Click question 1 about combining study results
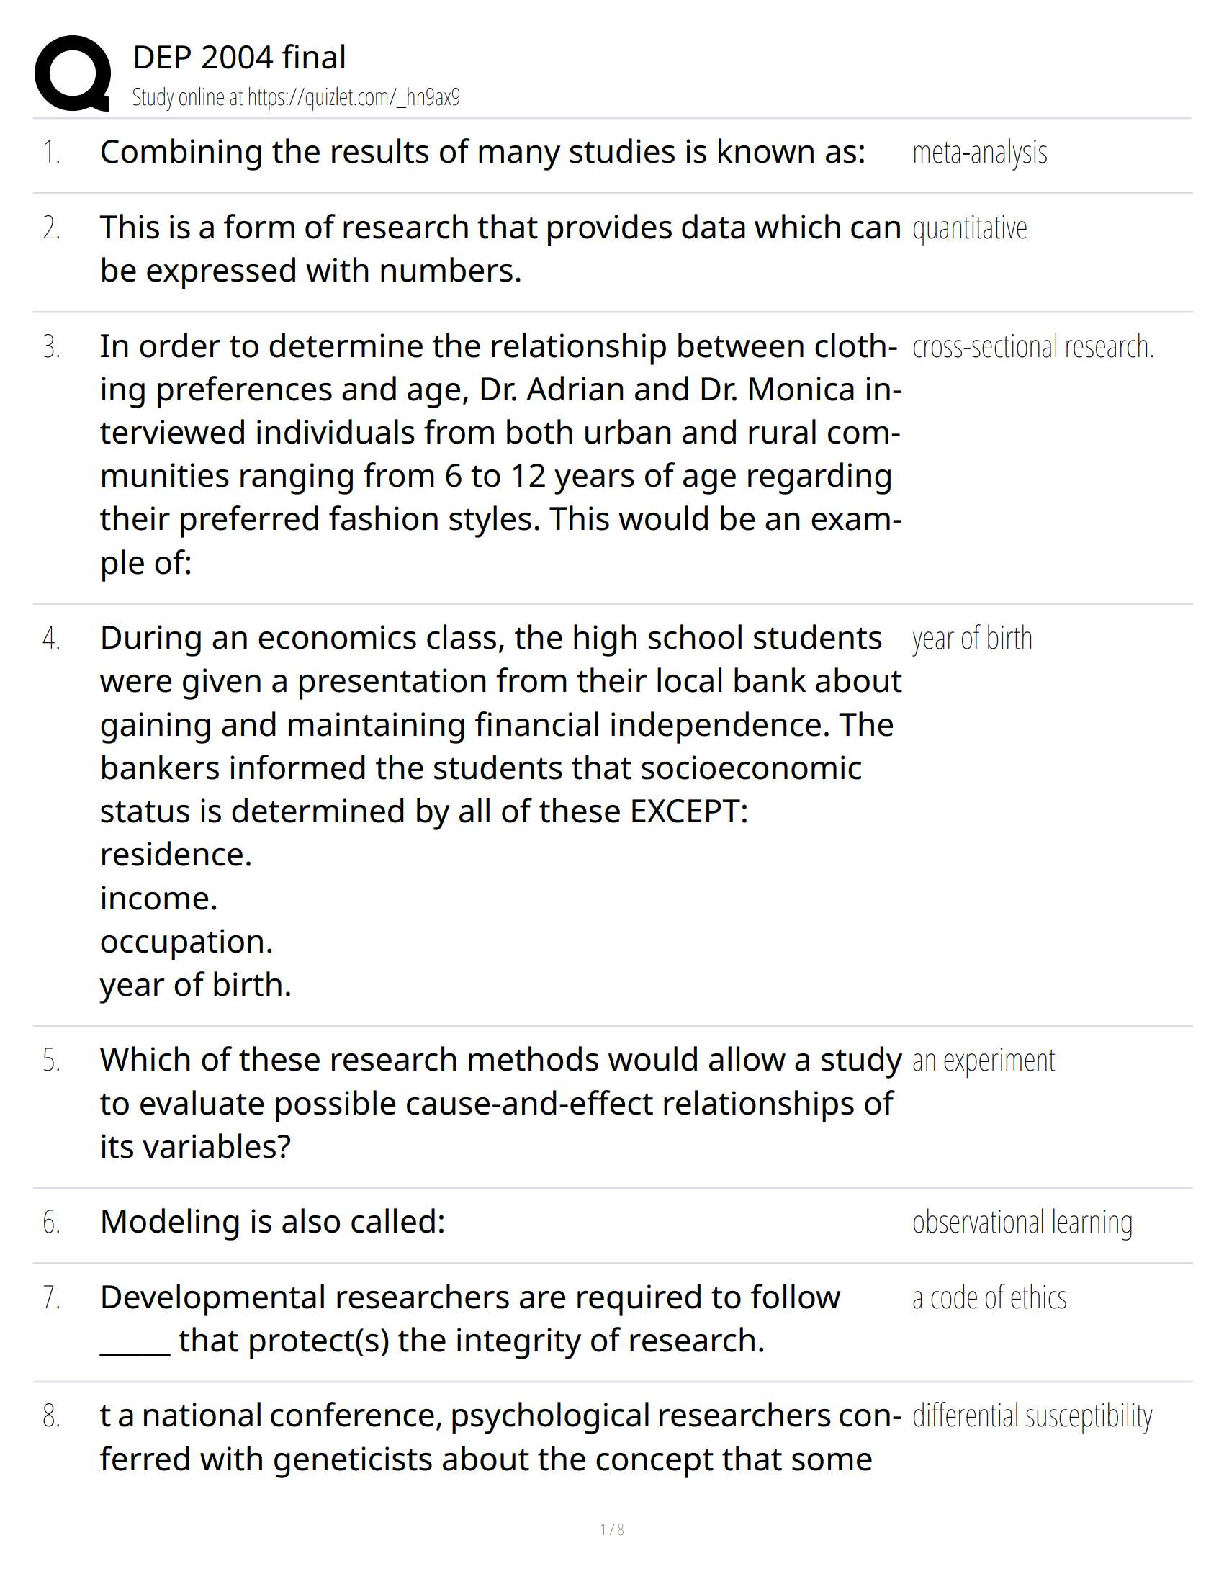The height and width of the screenshot is (1584, 1224). click(482, 152)
